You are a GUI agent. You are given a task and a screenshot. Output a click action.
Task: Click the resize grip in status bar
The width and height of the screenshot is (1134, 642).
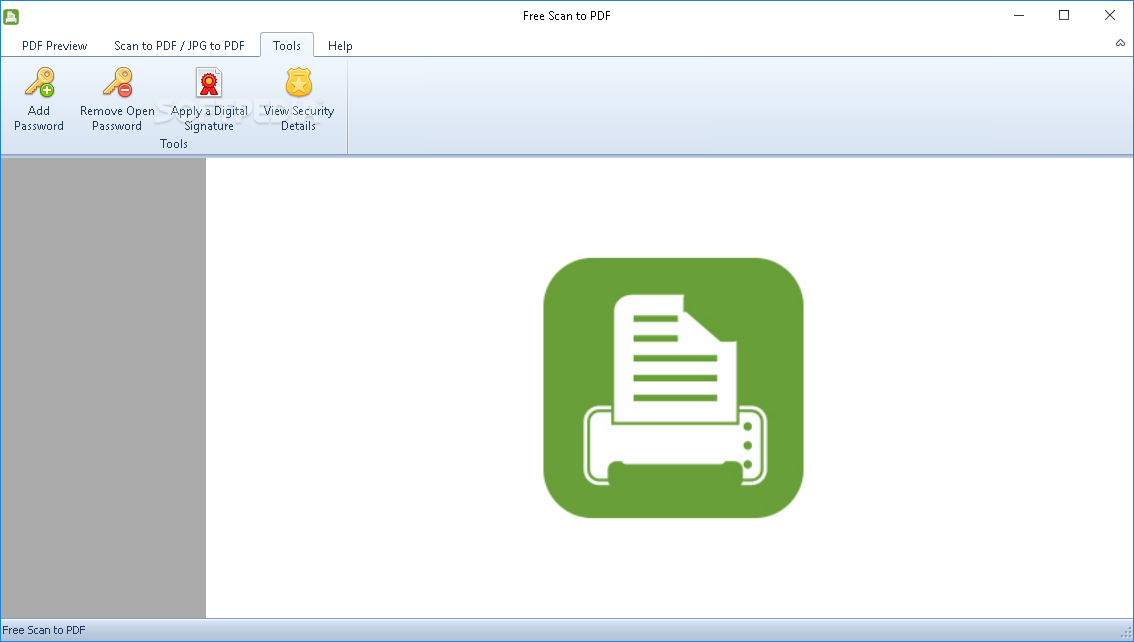click(1126, 633)
